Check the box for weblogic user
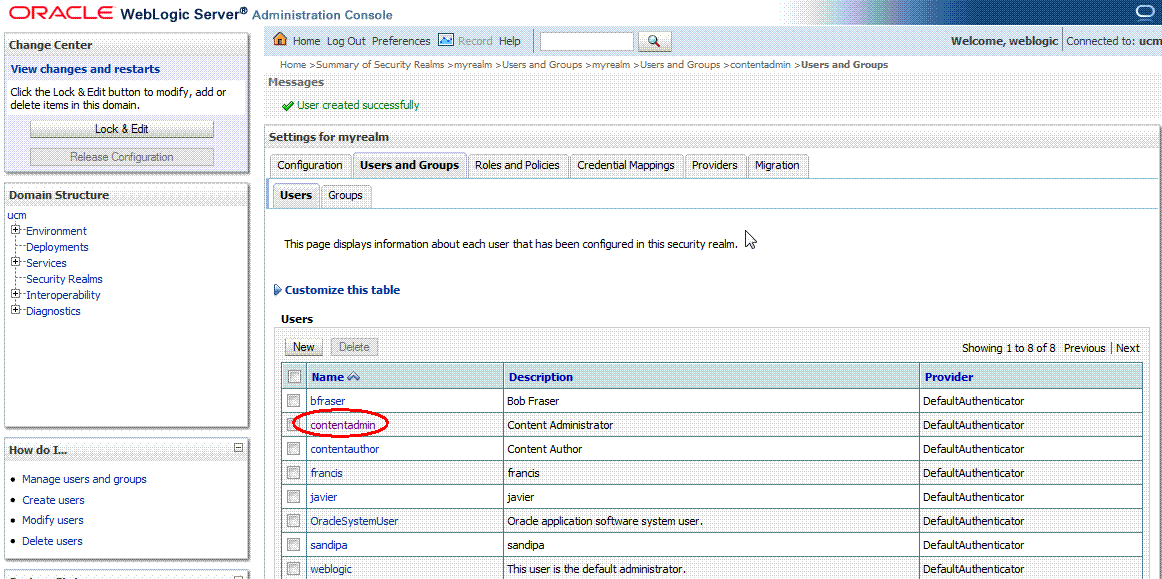This screenshot has height=579, width=1162. pyautogui.click(x=294, y=569)
